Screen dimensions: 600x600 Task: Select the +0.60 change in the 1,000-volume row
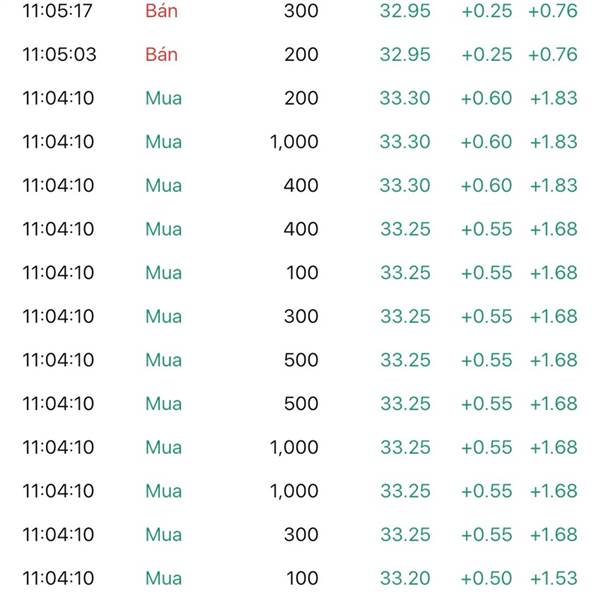[486, 142]
